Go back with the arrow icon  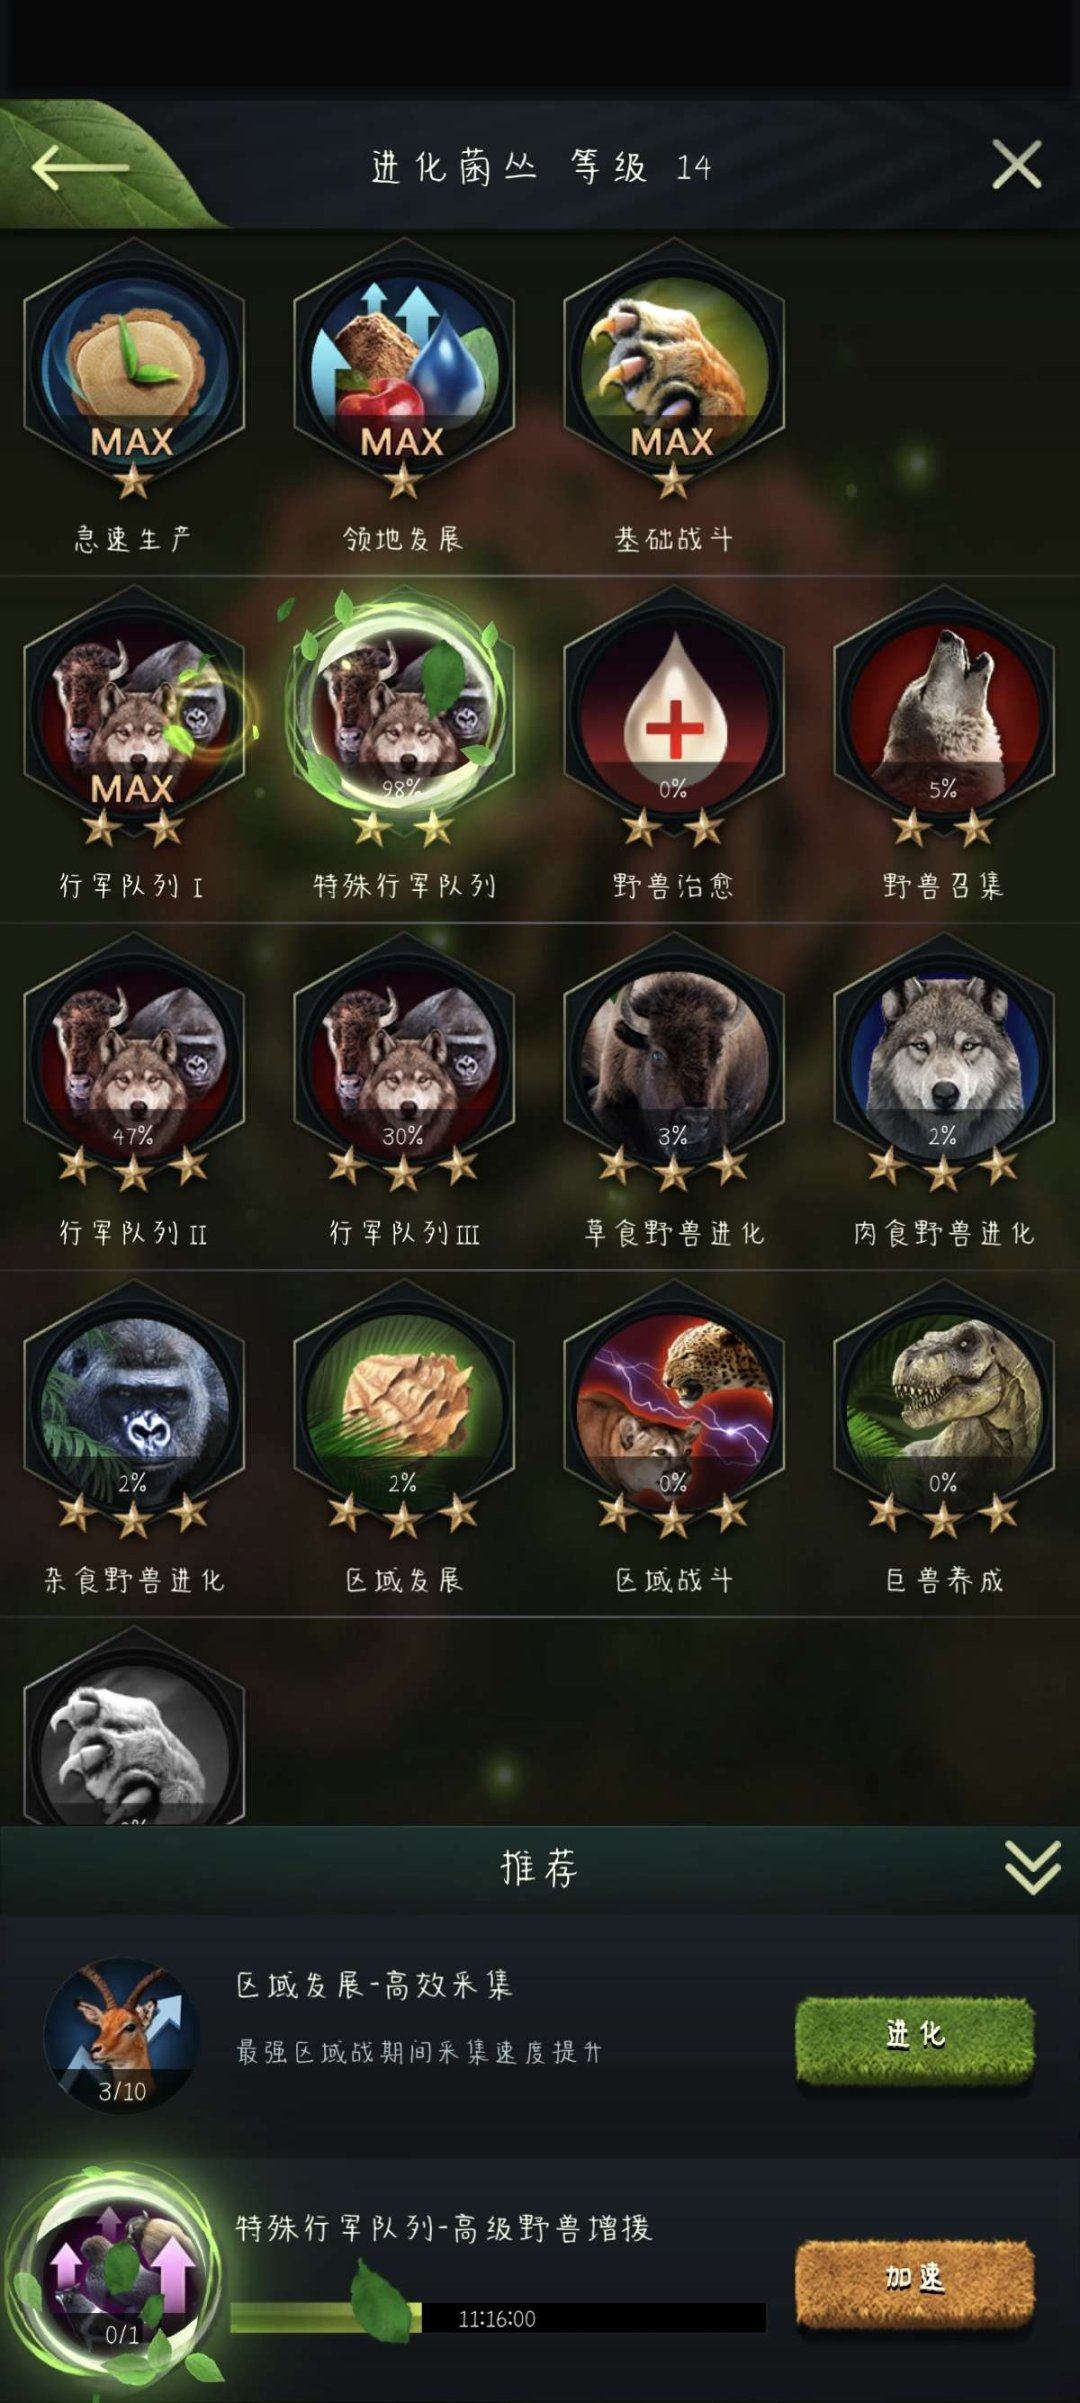coord(80,167)
